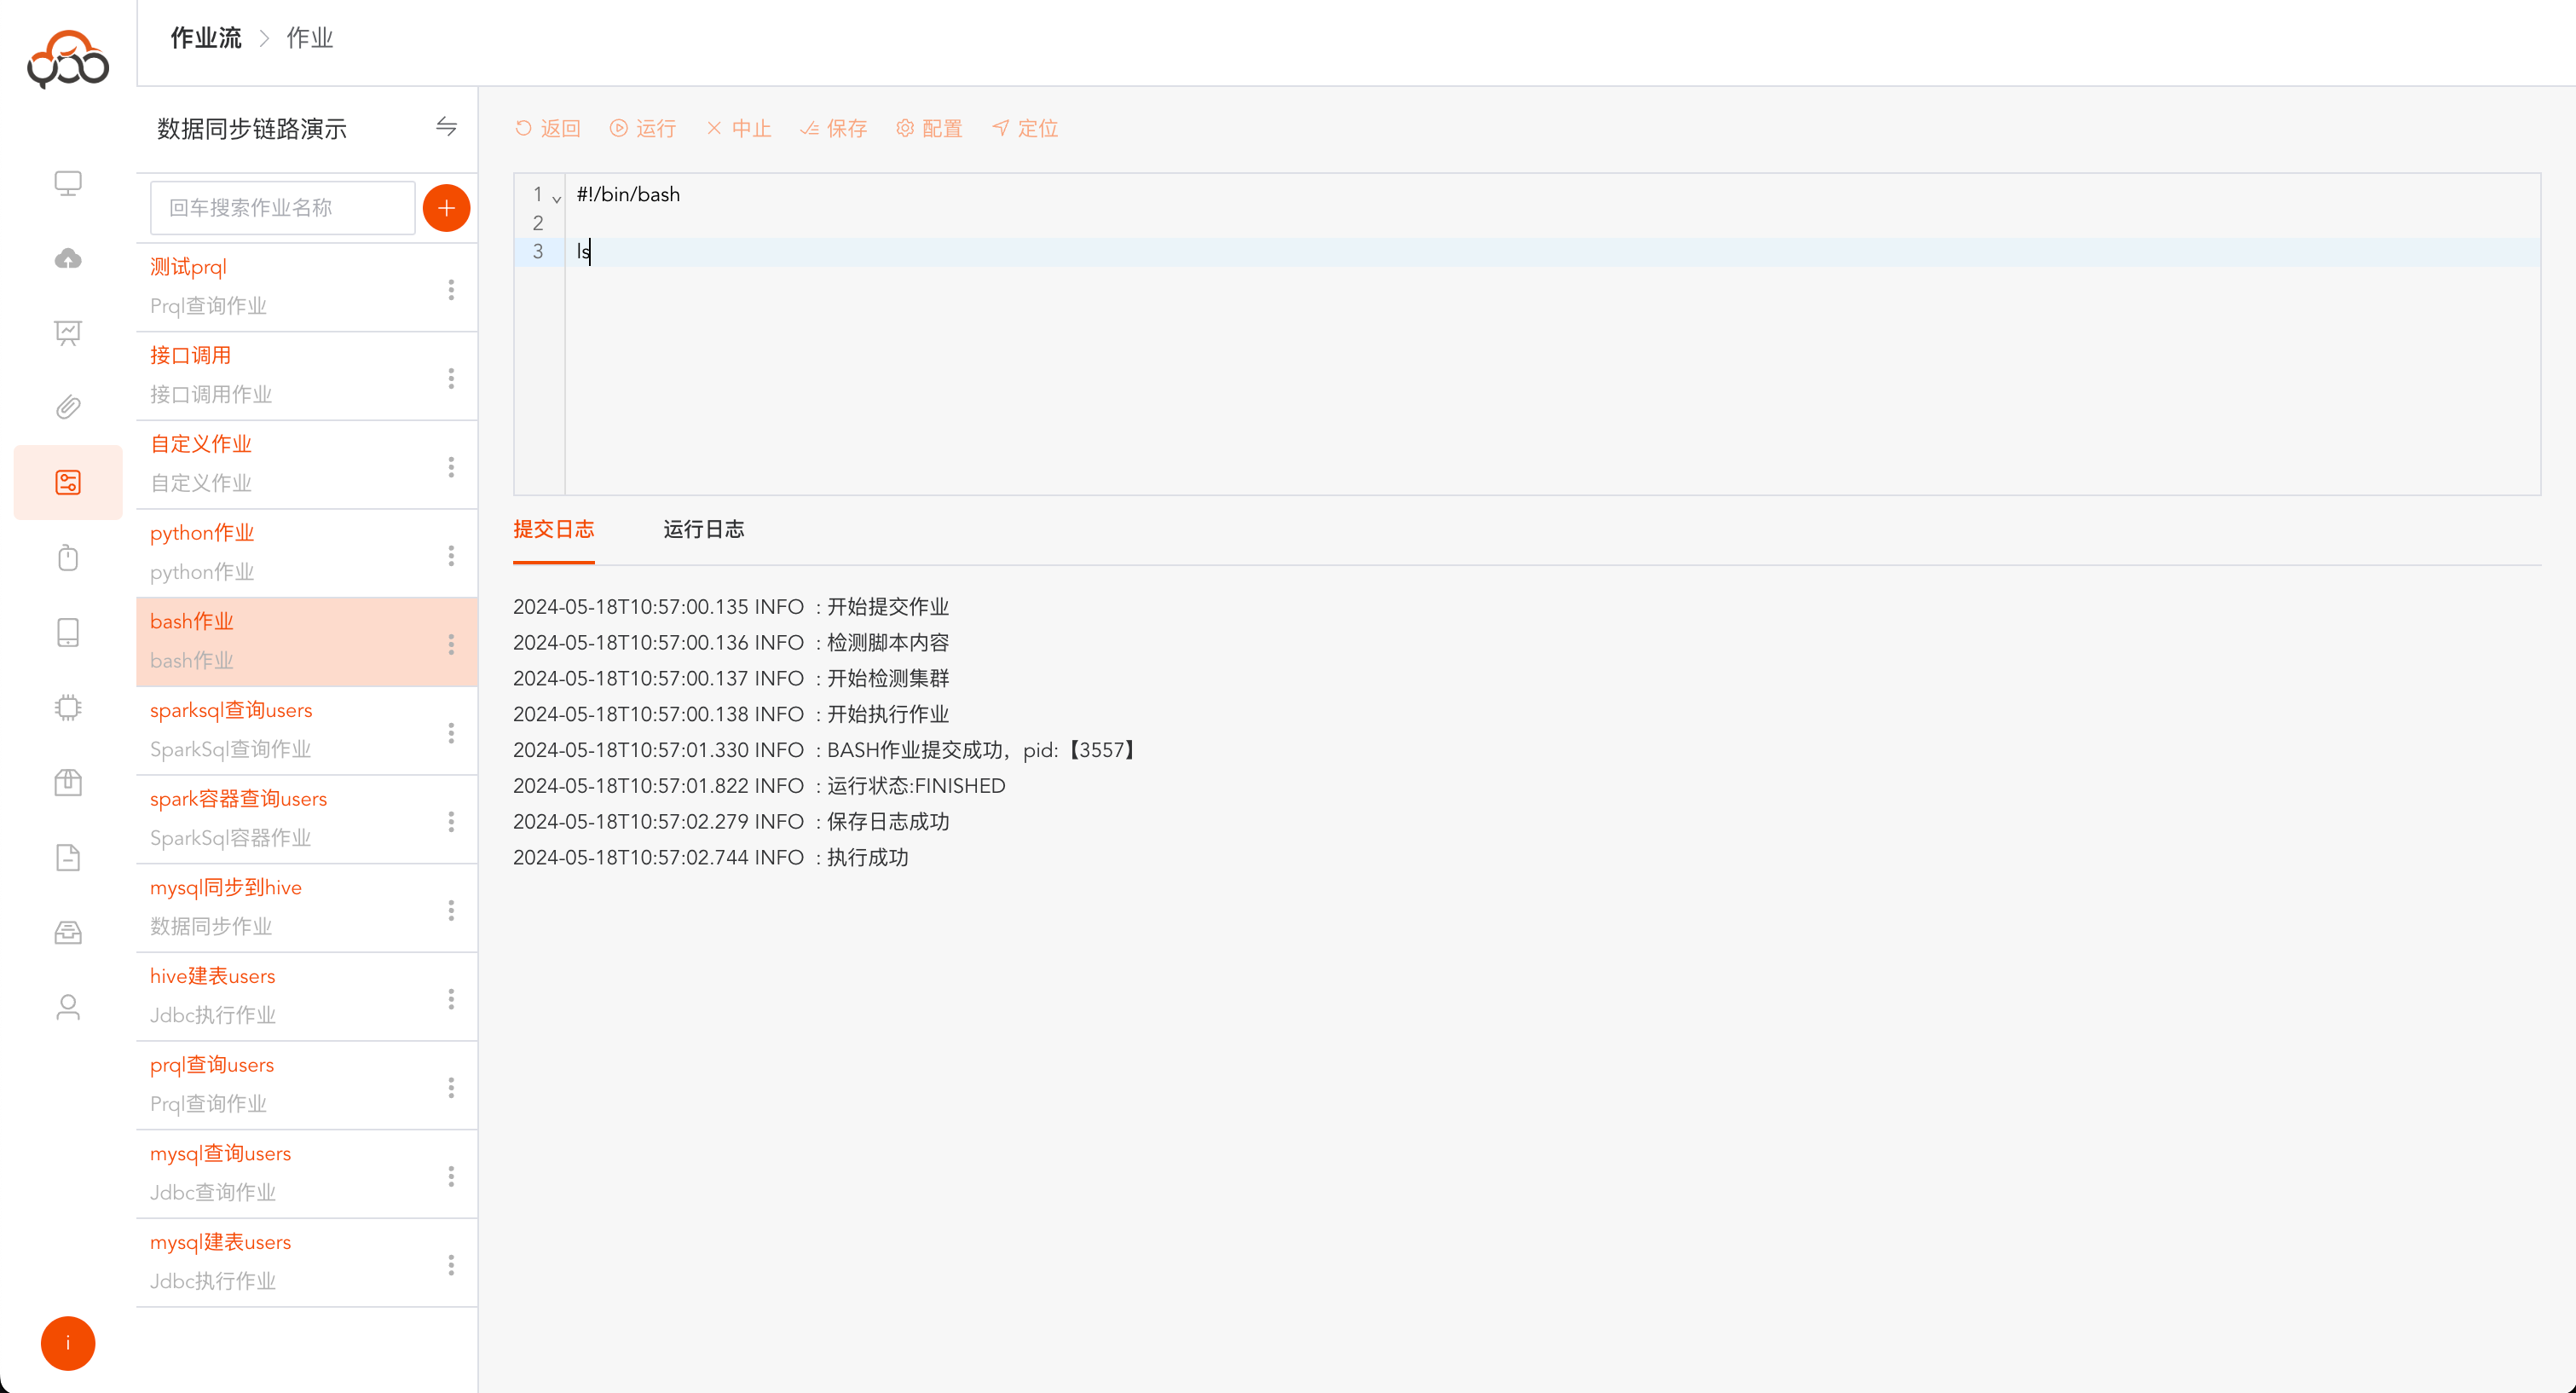Click the chip processor sidebar icon

[68, 707]
